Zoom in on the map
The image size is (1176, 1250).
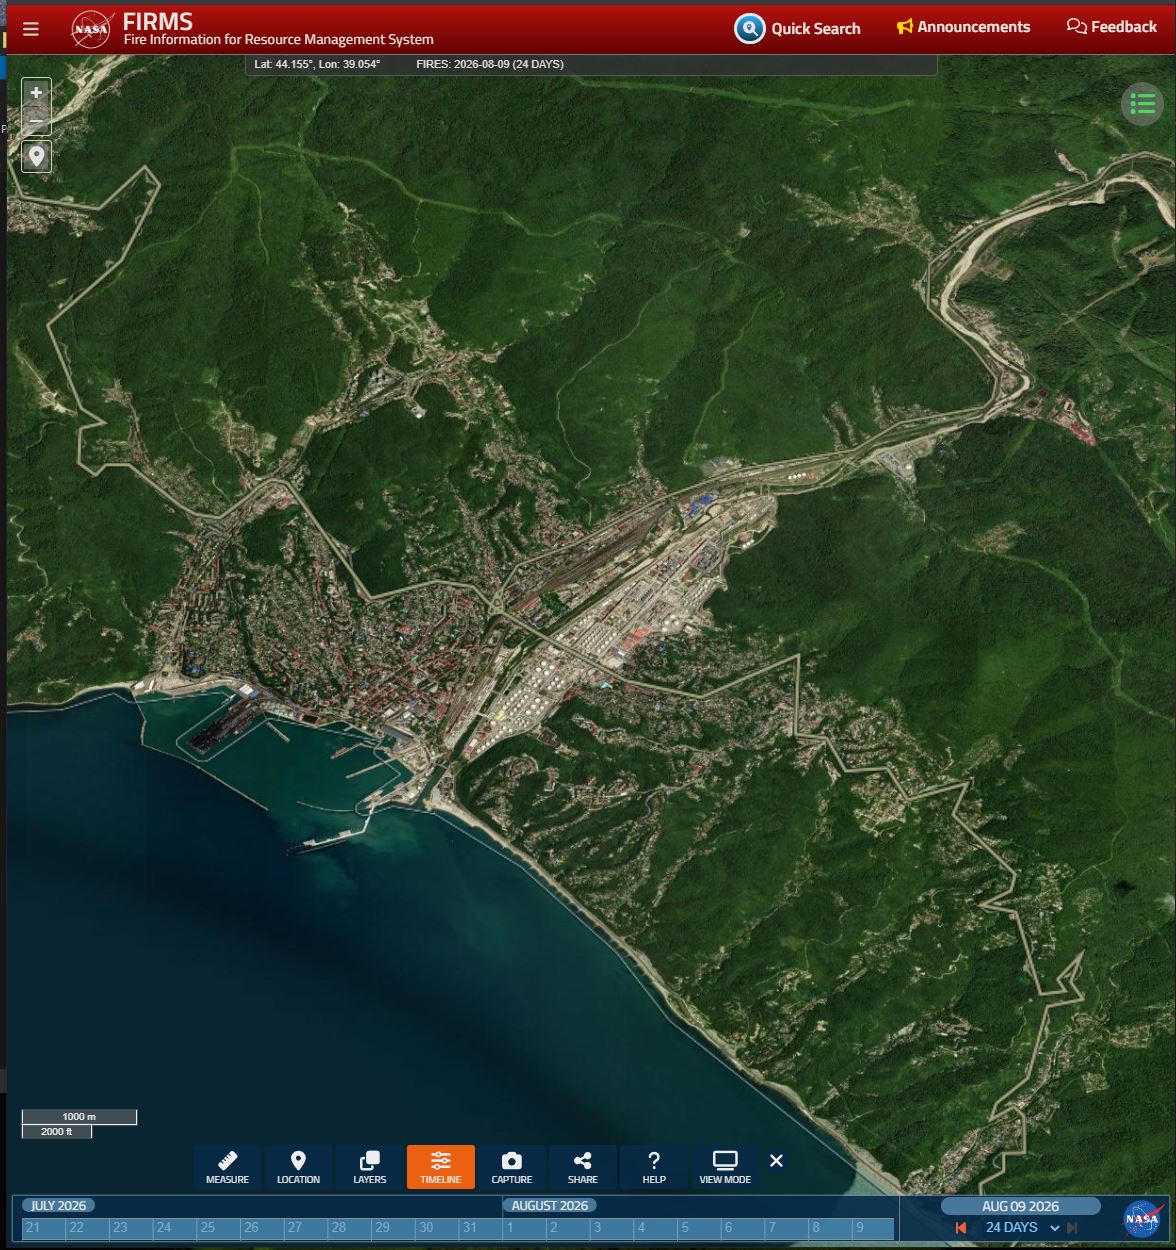coord(36,93)
